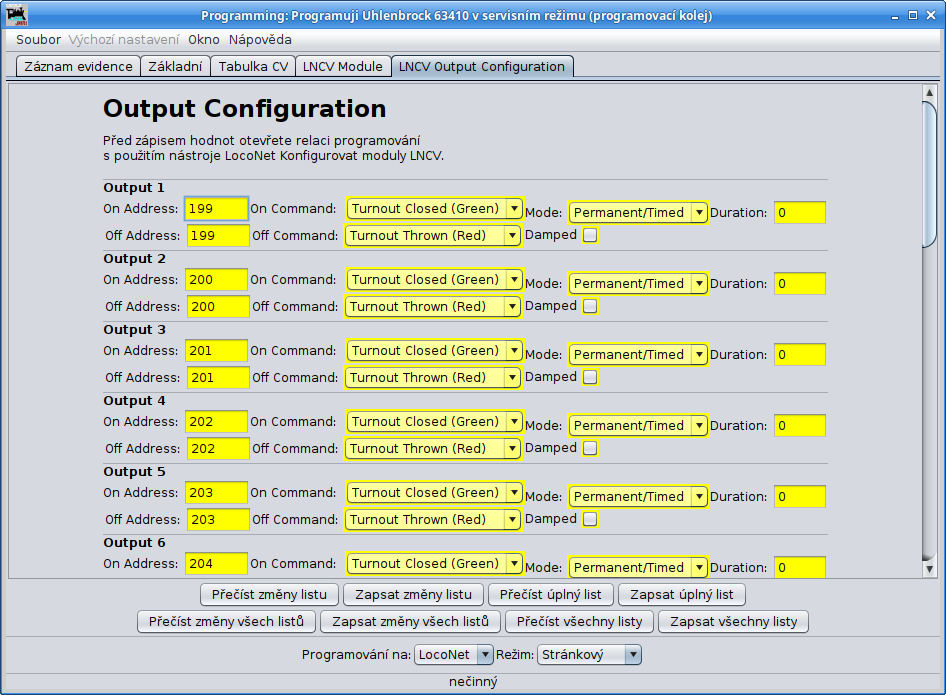Click the scrollbar down arrow

(x=929, y=568)
